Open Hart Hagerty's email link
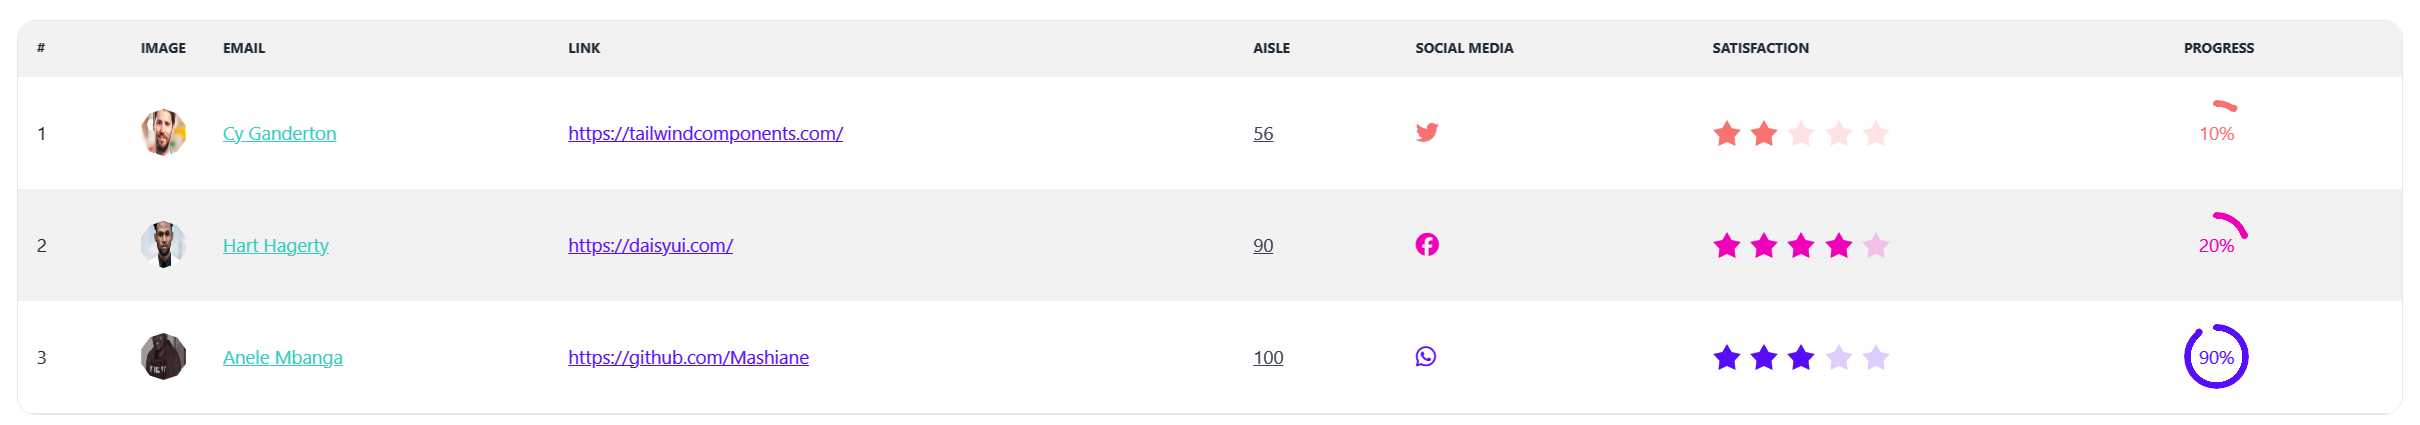Viewport: 2420px width, 425px height. (275, 245)
